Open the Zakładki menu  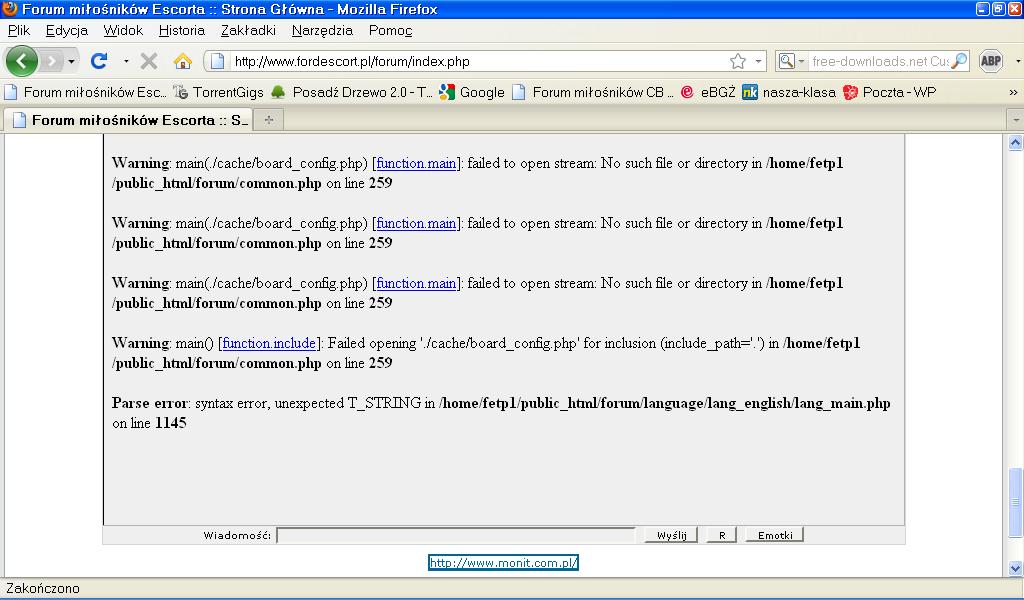(248, 30)
